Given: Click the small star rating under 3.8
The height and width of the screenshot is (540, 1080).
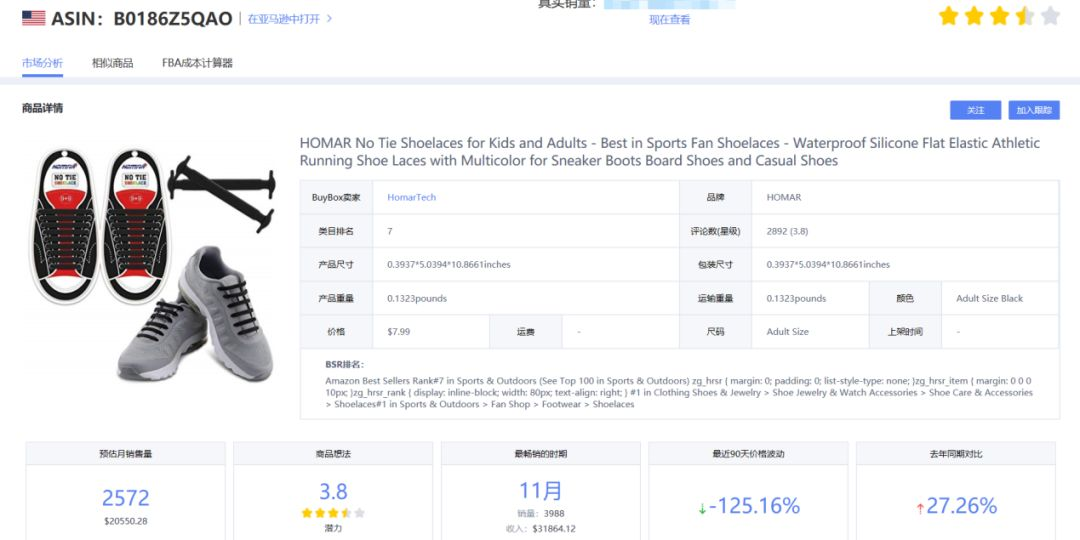Looking at the screenshot, I should click(x=333, y=512).
